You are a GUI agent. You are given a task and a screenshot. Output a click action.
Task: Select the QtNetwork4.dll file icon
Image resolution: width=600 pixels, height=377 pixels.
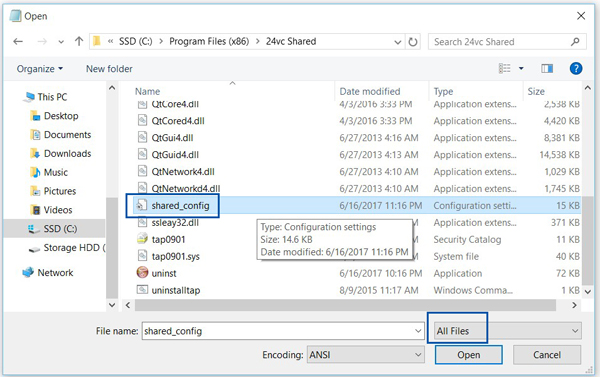coord(142,171)
